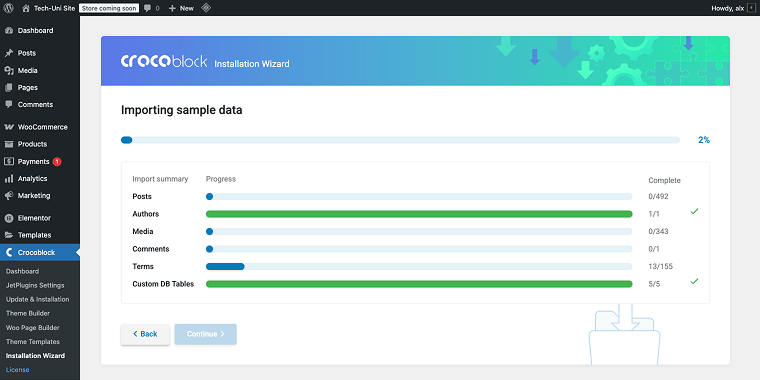Click the Custom DB Tables progress bar

[419, 284]
